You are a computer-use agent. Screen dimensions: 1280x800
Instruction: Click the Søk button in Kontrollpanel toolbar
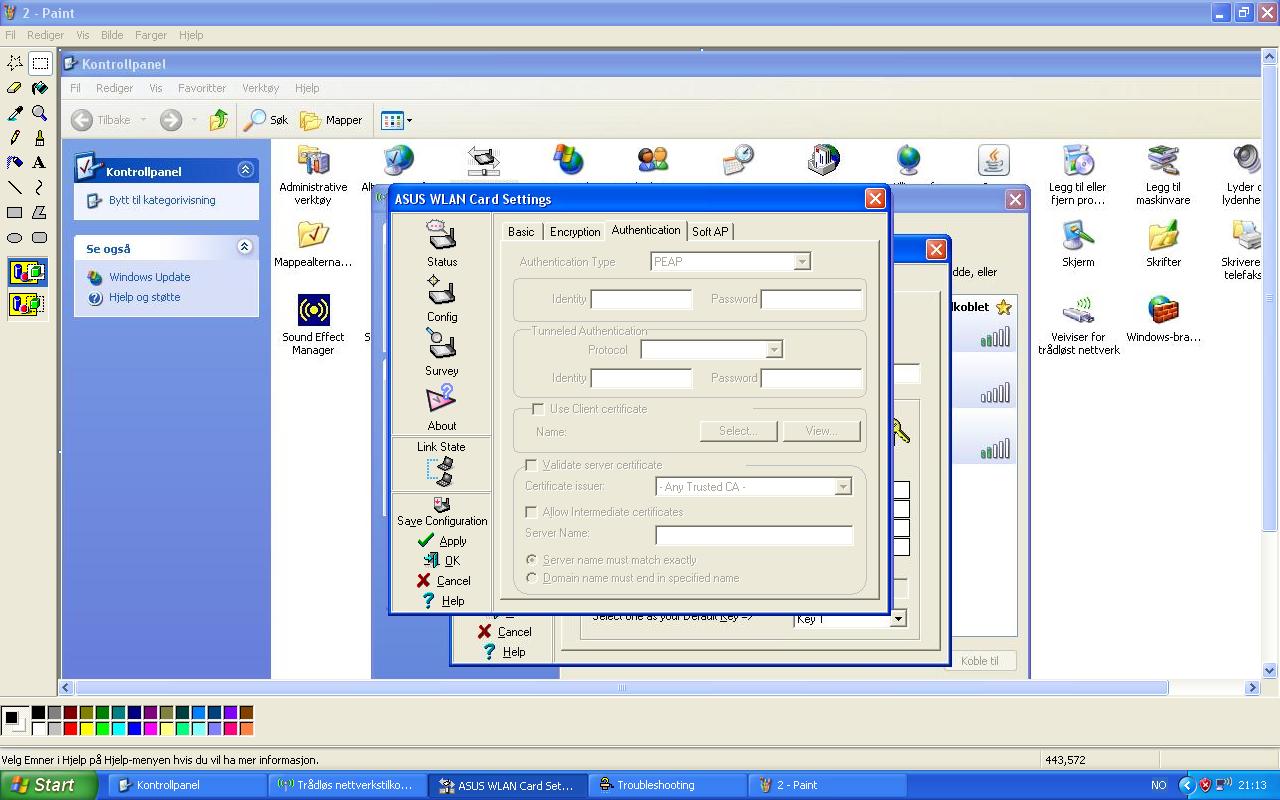point(267,120)
